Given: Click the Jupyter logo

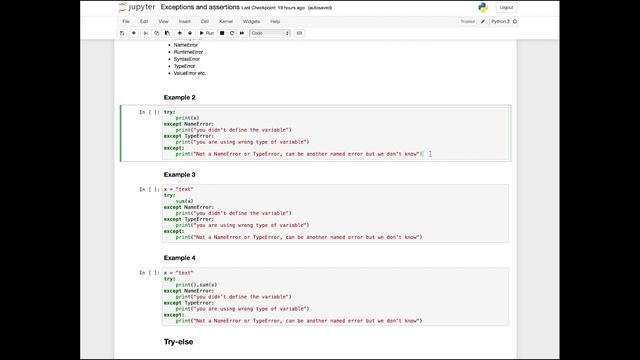Looking at the screenshot, I should tap(137, 7).
